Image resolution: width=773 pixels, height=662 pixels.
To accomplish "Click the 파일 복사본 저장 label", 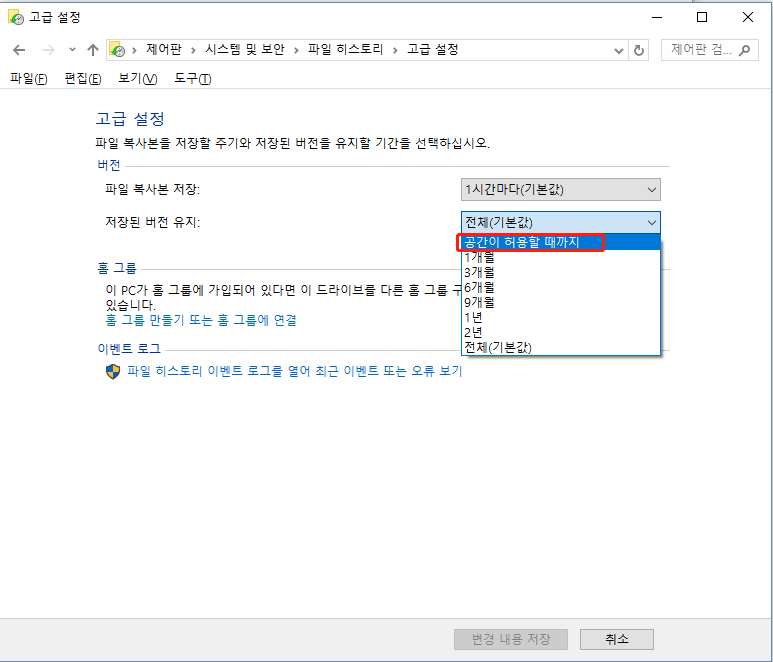I will [152, 189].
